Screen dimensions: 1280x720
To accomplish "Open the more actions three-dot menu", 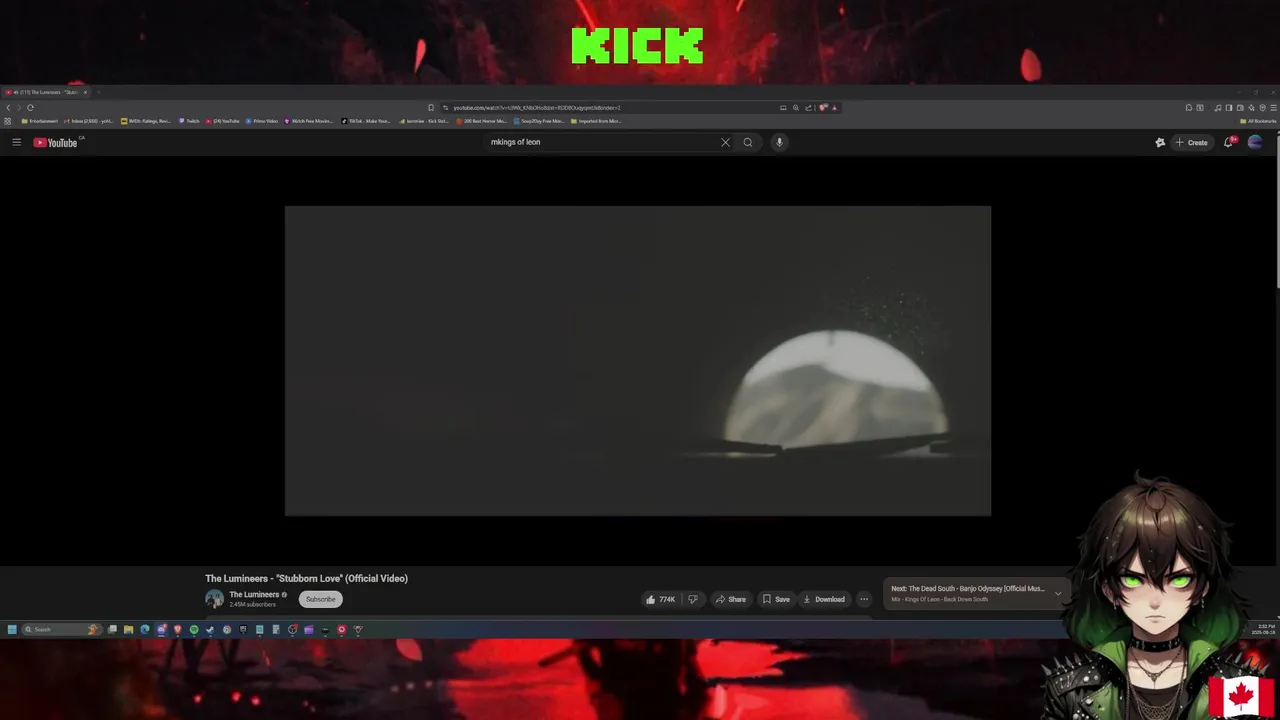I will [x=864, y=599].
